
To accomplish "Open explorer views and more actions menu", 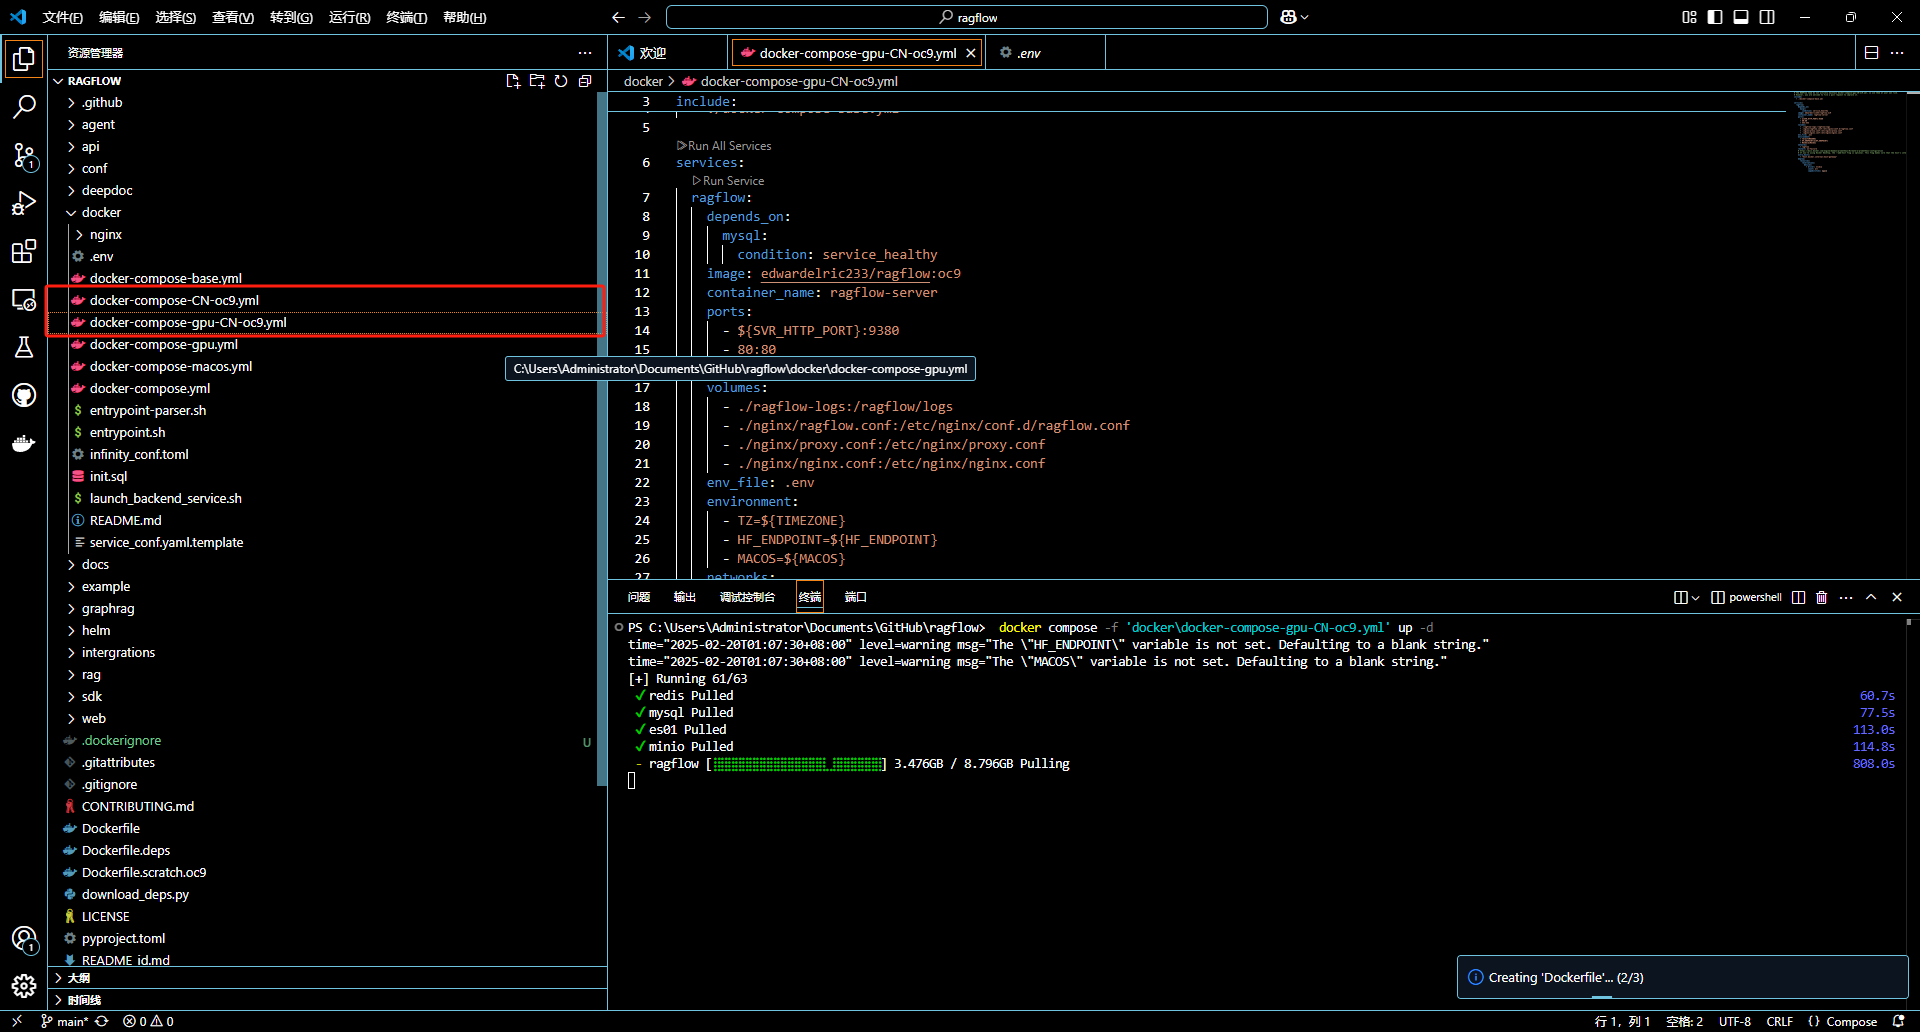I will coord(585,53).
